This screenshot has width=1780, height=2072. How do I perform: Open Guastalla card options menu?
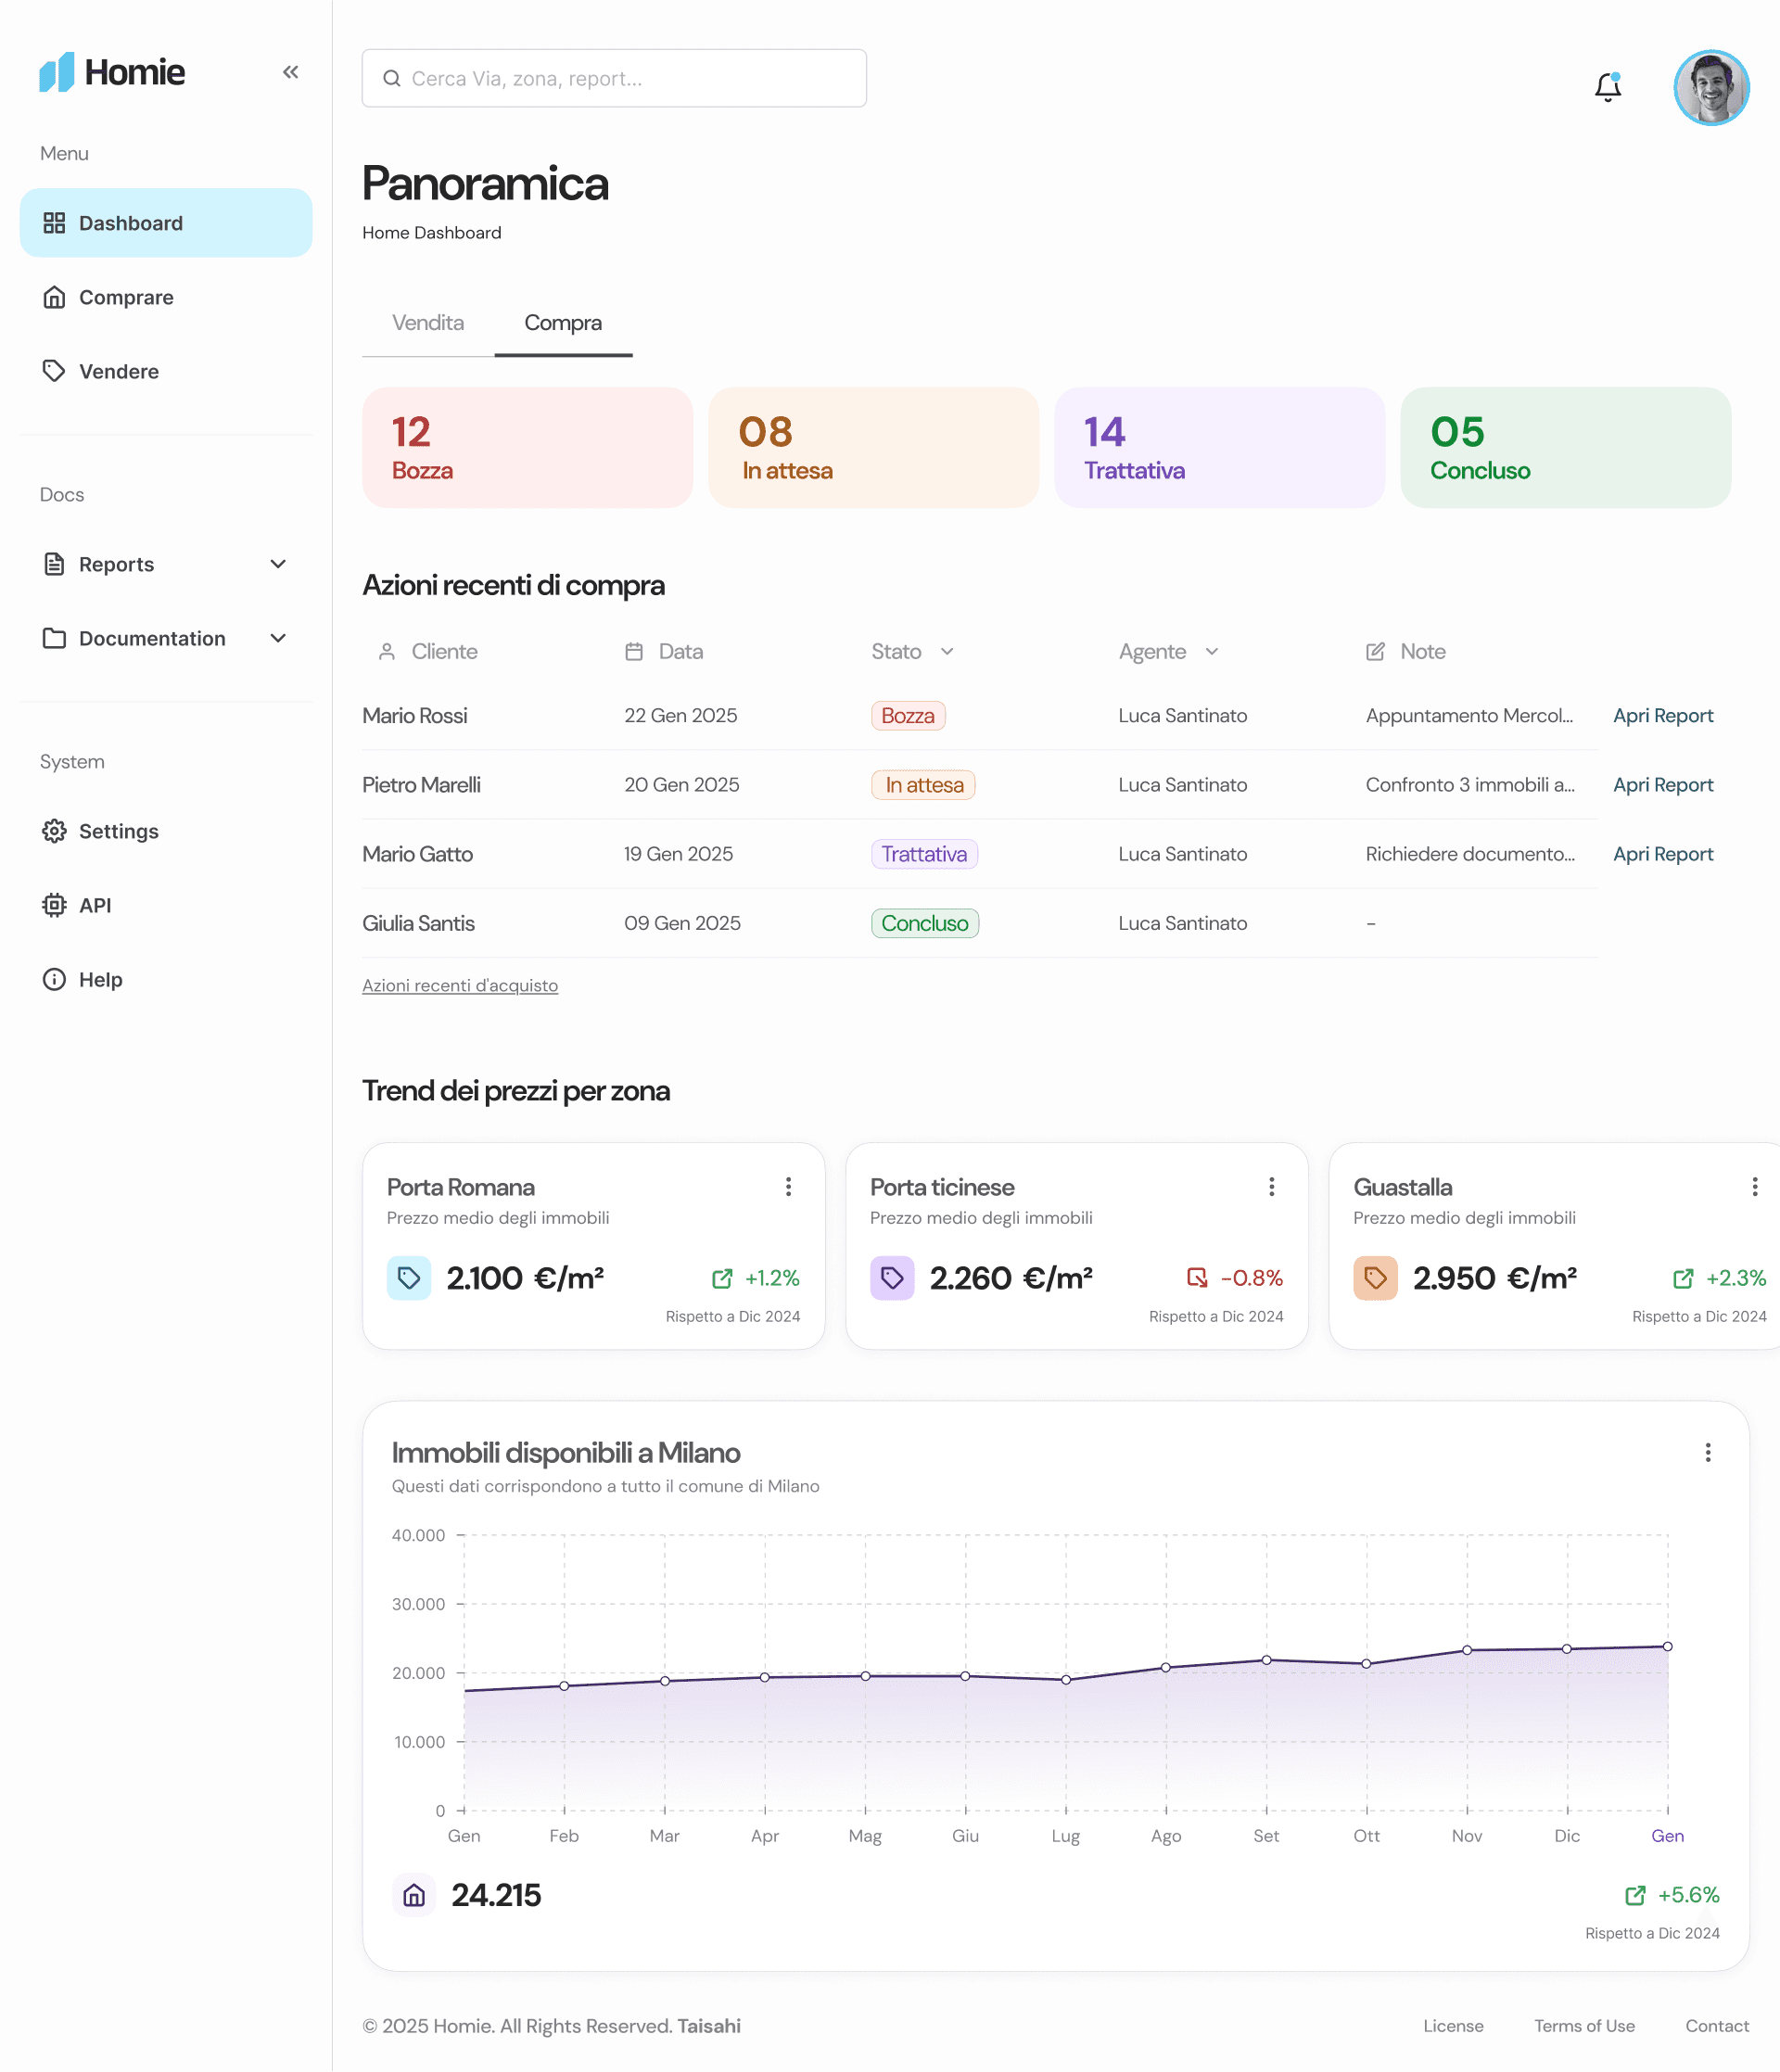[x=1754, y=1186]
